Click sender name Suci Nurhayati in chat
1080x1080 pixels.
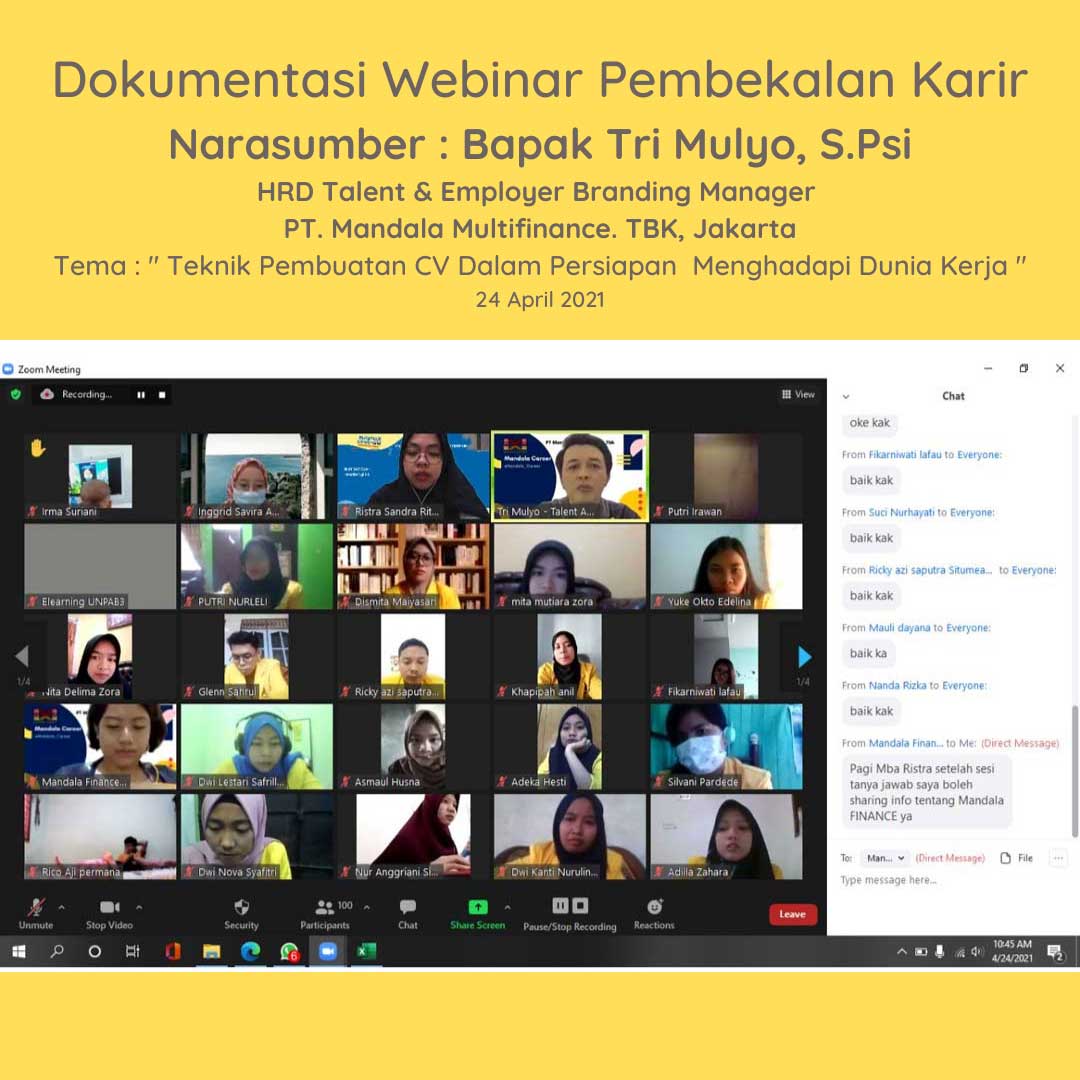[x=901, y=512]
